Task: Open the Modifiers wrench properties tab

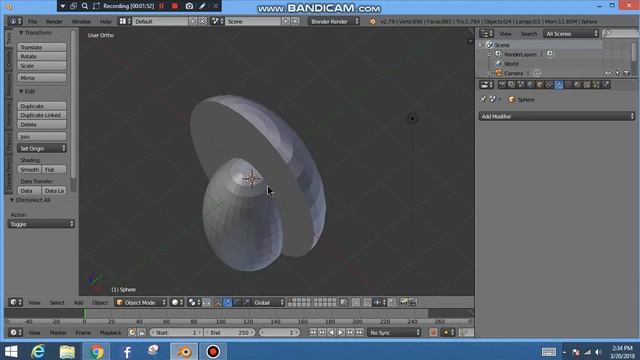Action: click(x=558, y=84)
